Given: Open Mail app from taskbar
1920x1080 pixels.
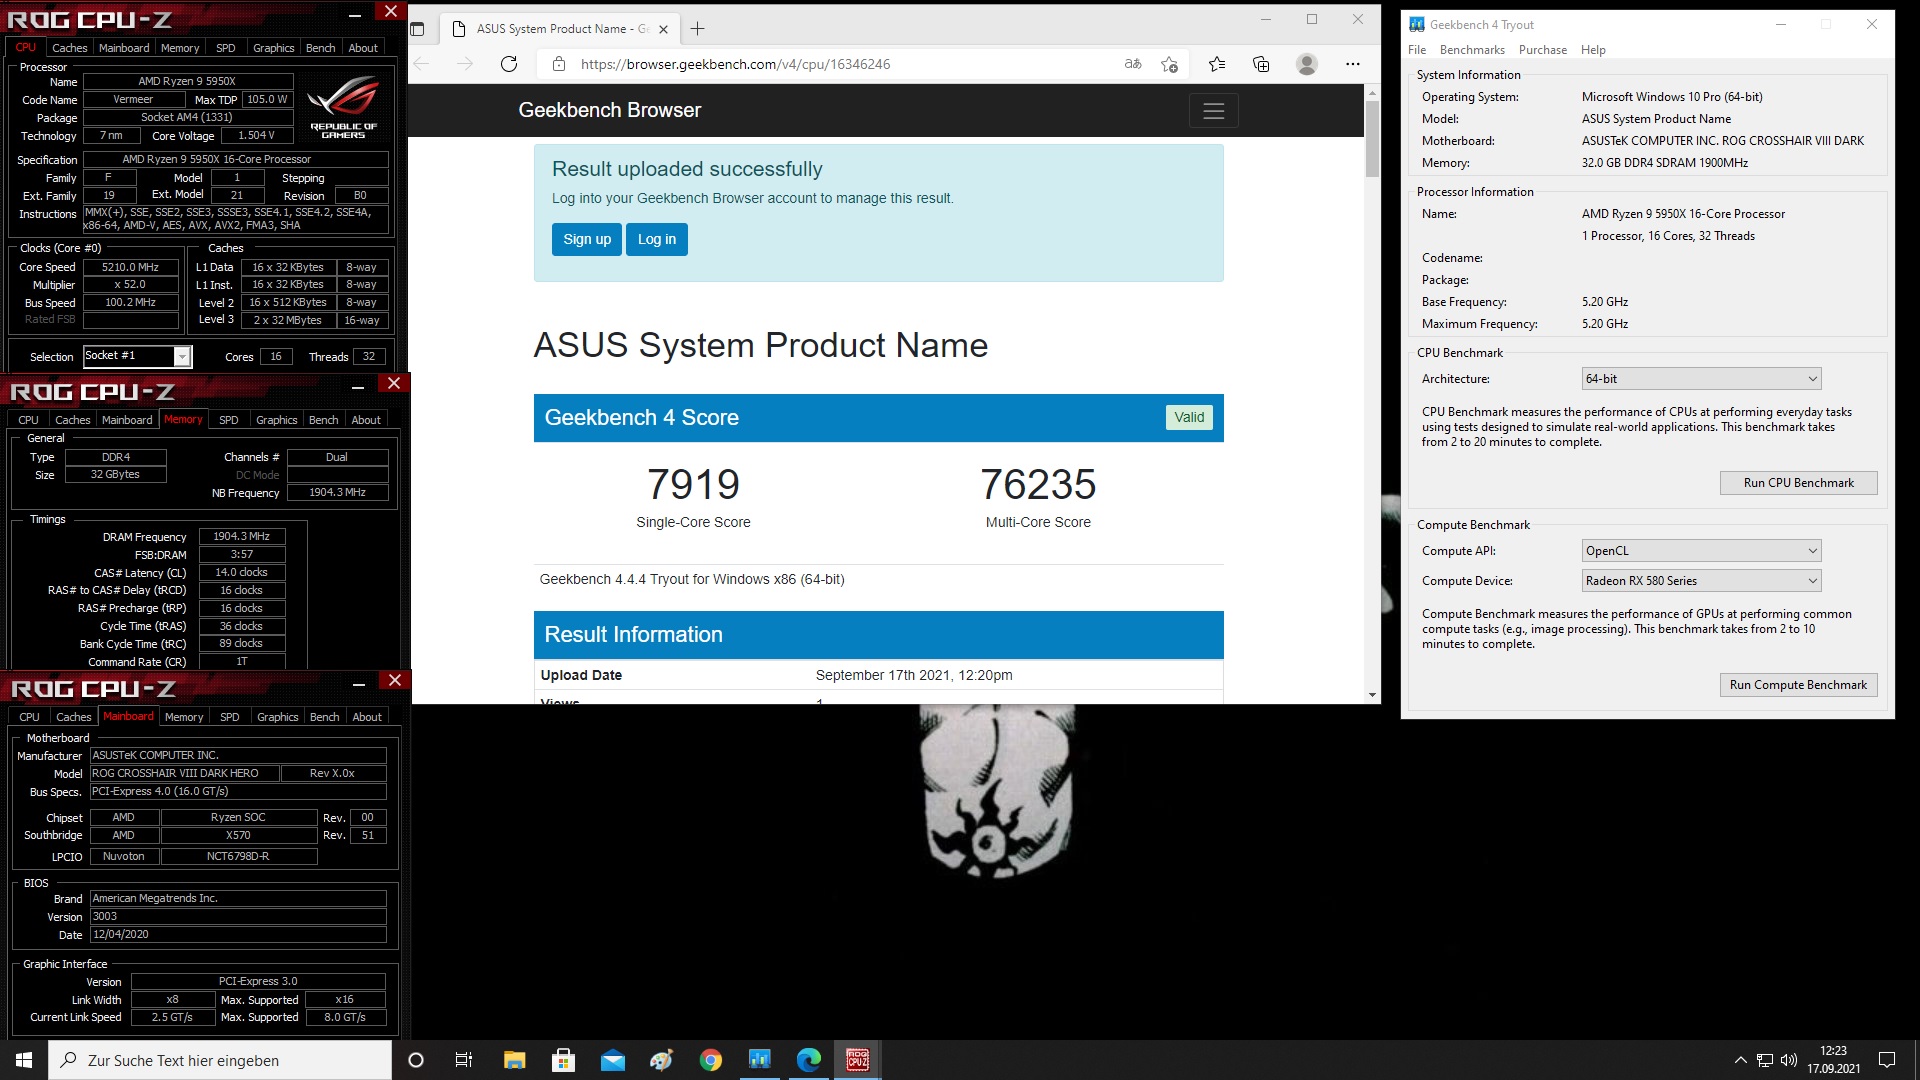Looking at the screenshot, I should pos(612,1060).
